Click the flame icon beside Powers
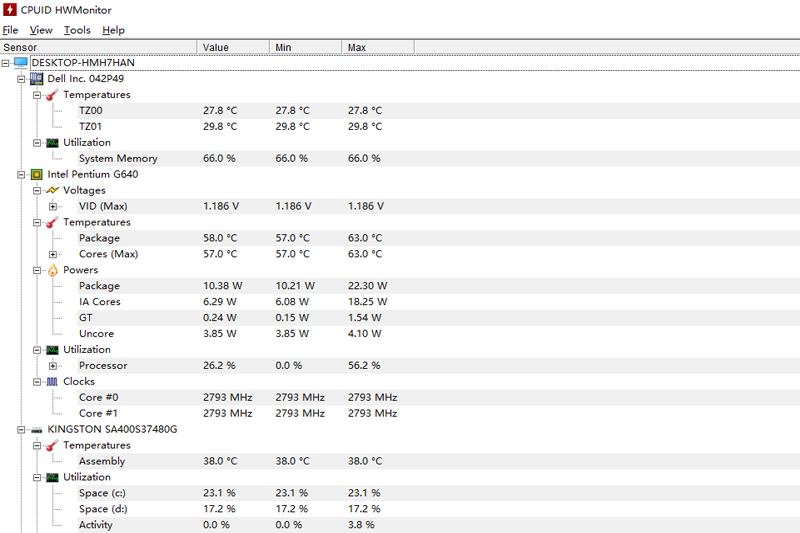 pyautogui.click(x=53, y=270)
